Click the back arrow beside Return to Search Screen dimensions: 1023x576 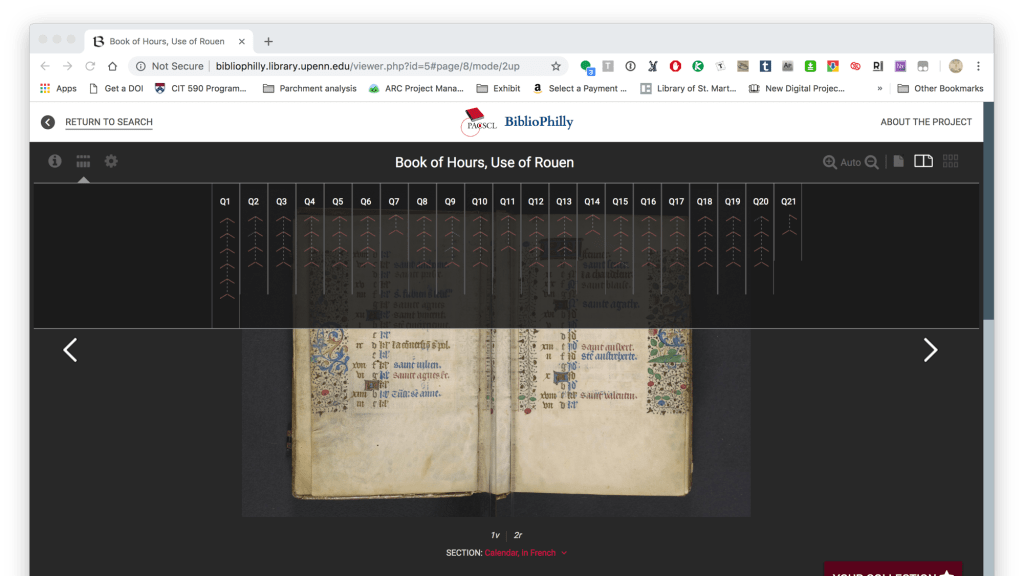click(x=48, y=122)
